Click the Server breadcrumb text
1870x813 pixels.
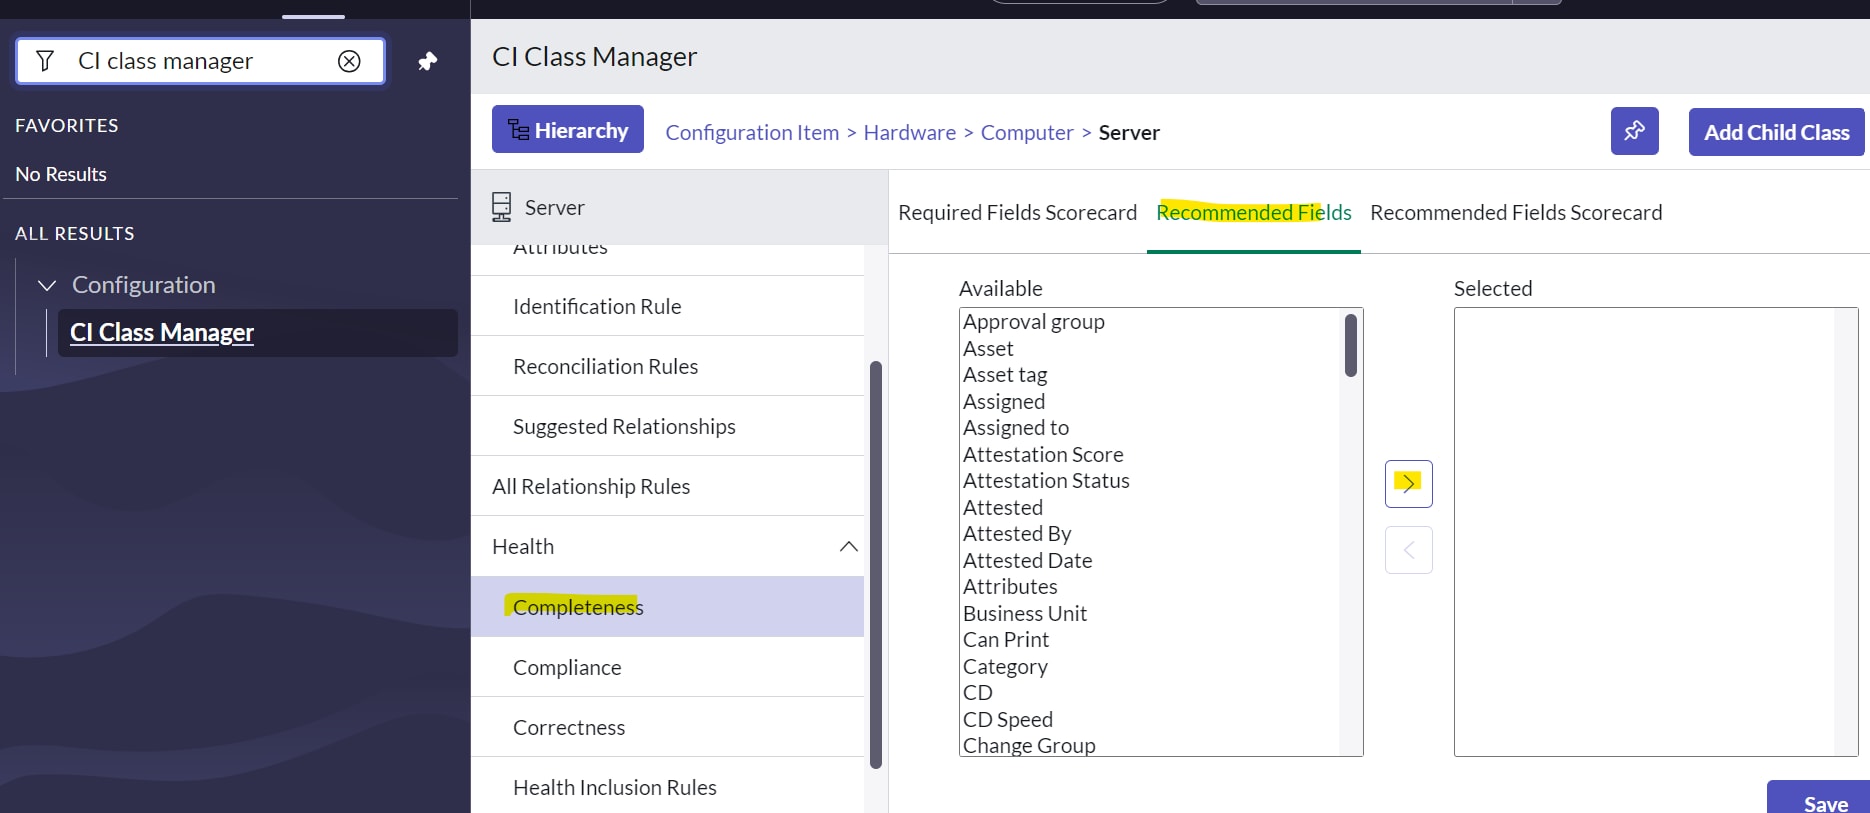tap(1129, 132)
